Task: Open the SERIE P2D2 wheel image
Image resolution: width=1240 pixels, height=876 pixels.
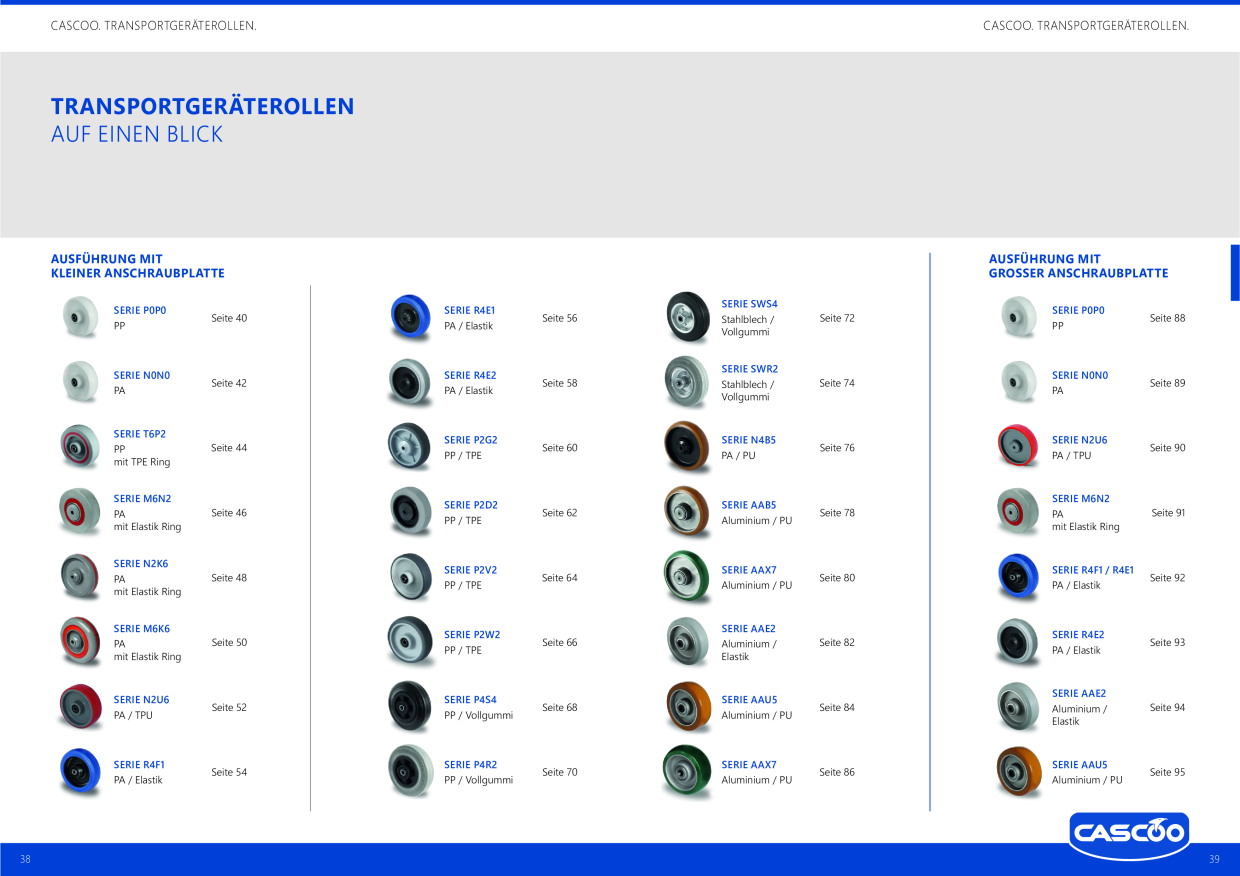Action: pos(410,512)
